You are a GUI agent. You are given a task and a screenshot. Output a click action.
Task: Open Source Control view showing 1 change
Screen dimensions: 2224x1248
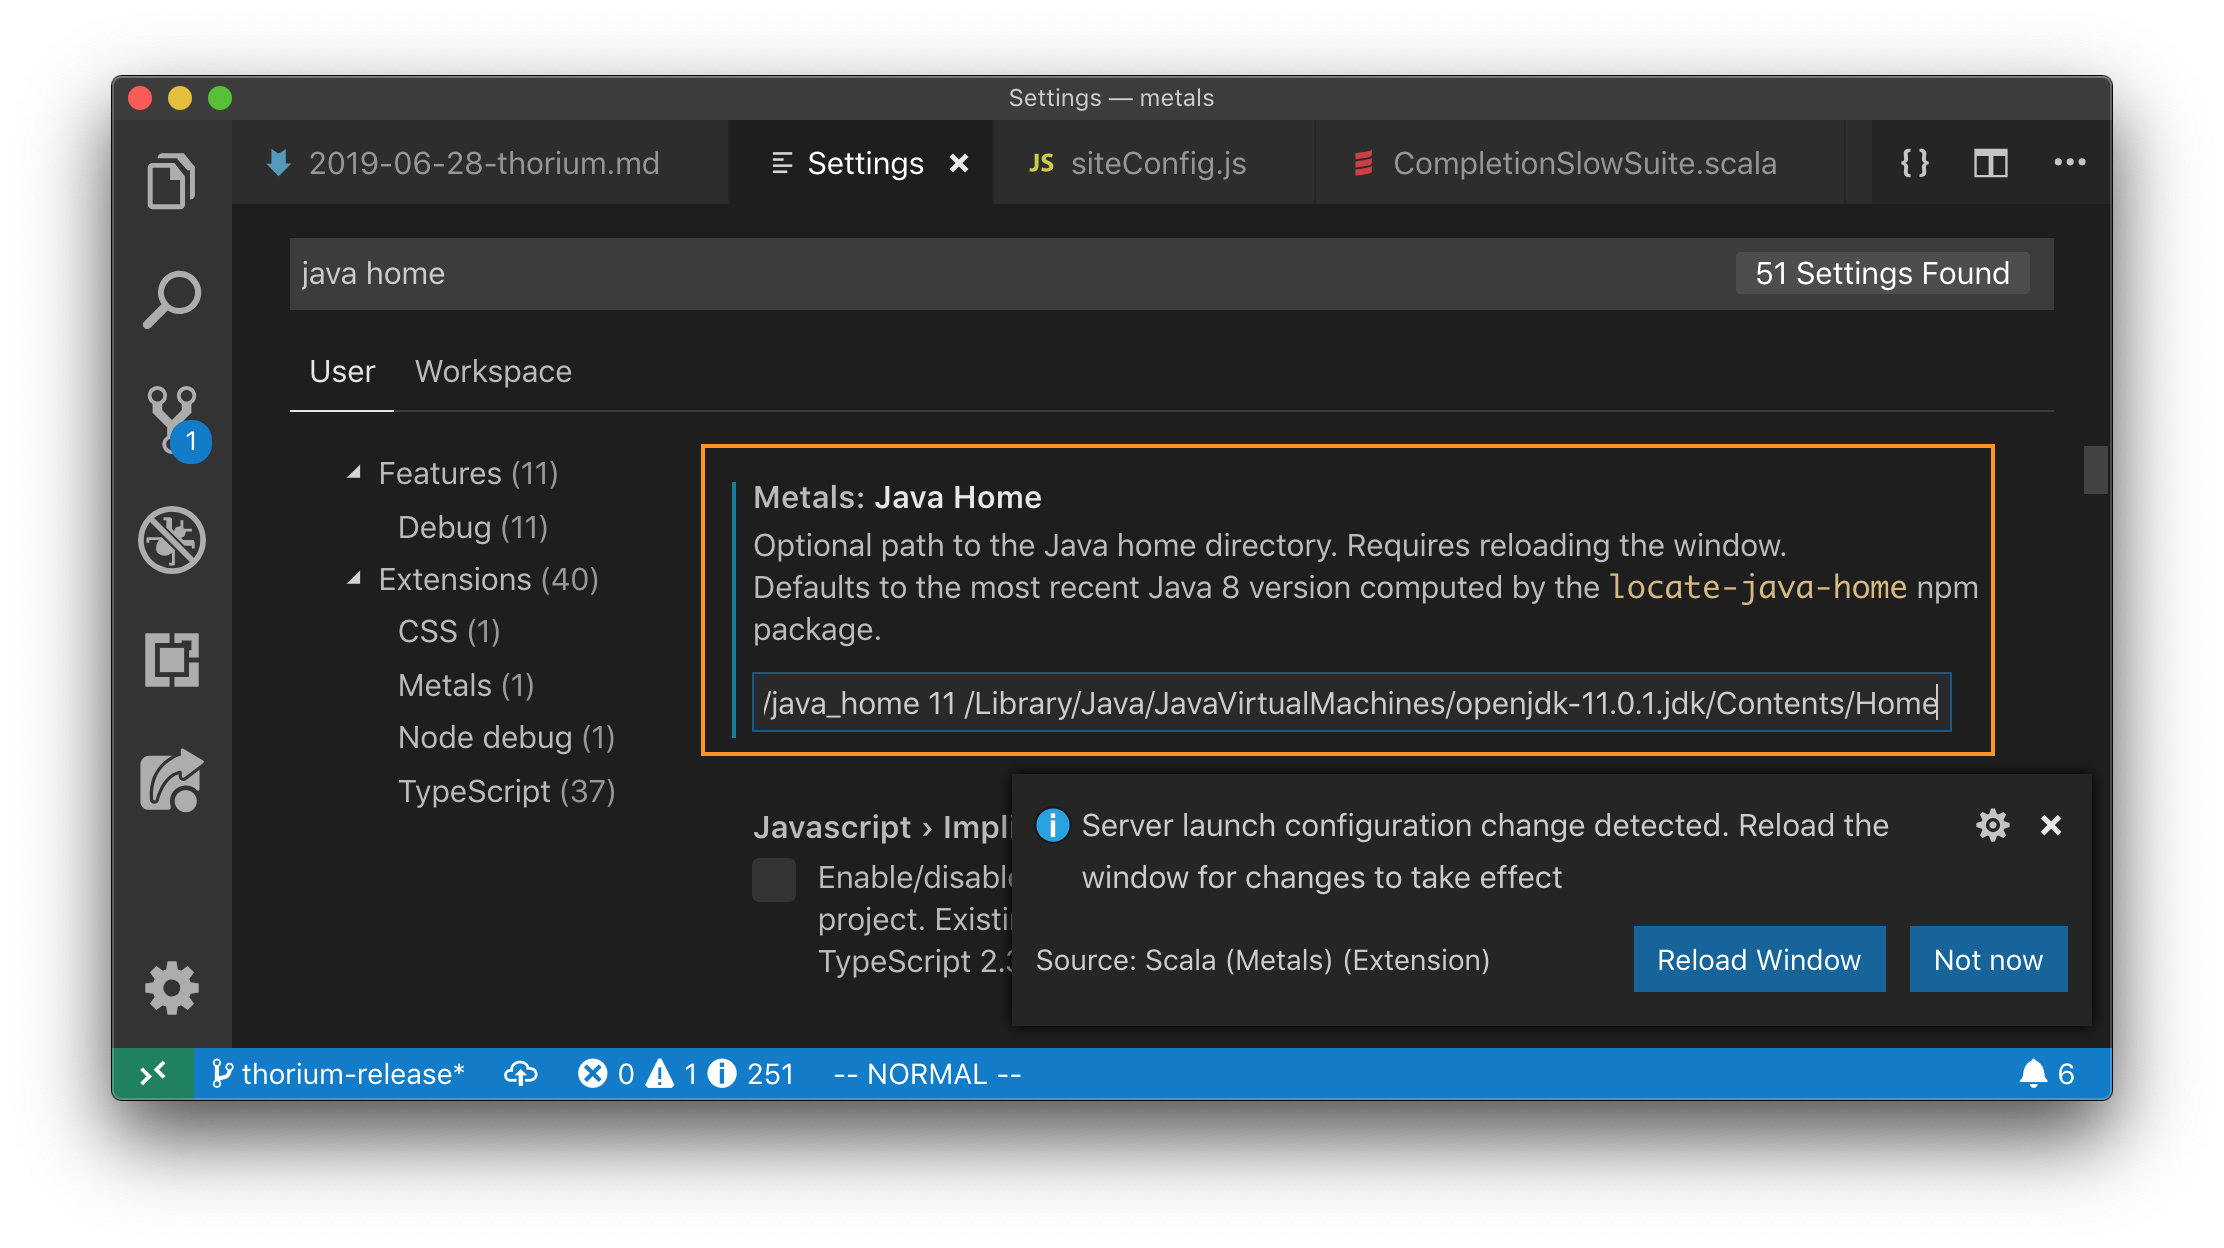click(172, 420)
